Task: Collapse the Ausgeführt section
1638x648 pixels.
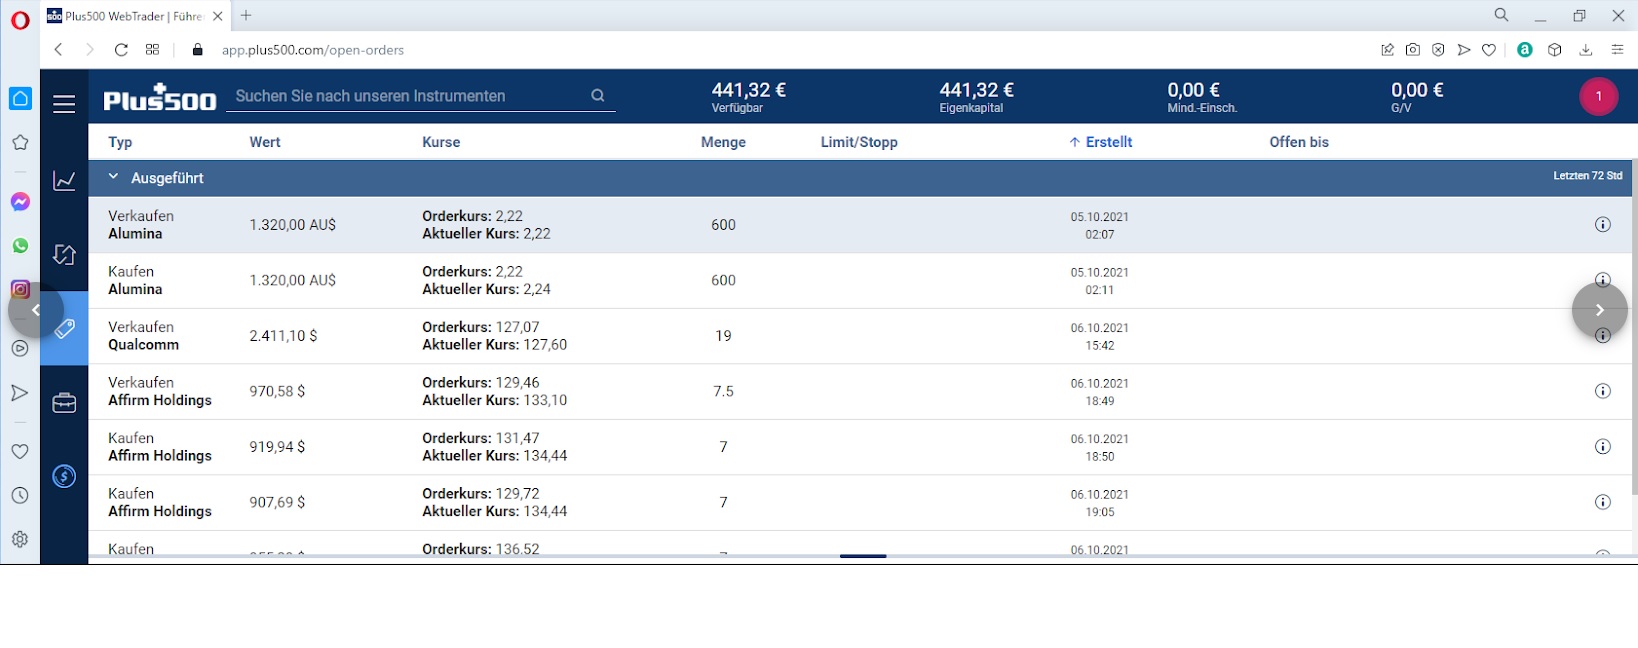Action: coord(114,177)
